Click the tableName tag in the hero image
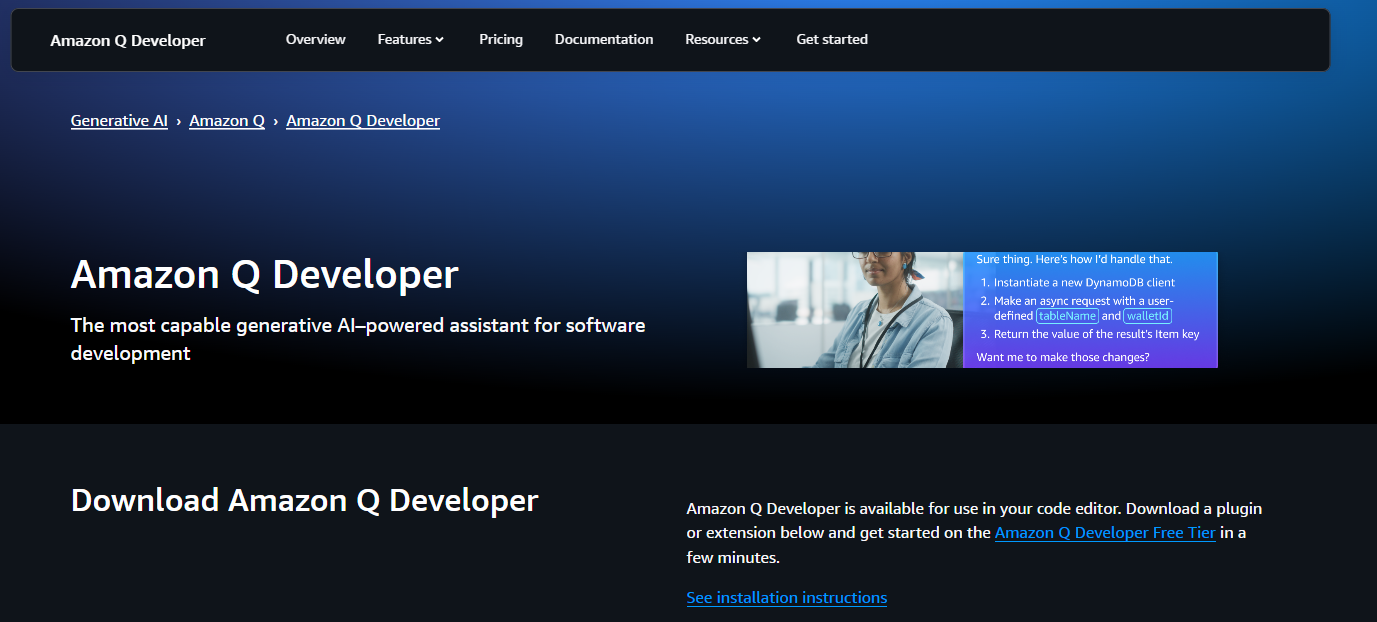 1067,316
